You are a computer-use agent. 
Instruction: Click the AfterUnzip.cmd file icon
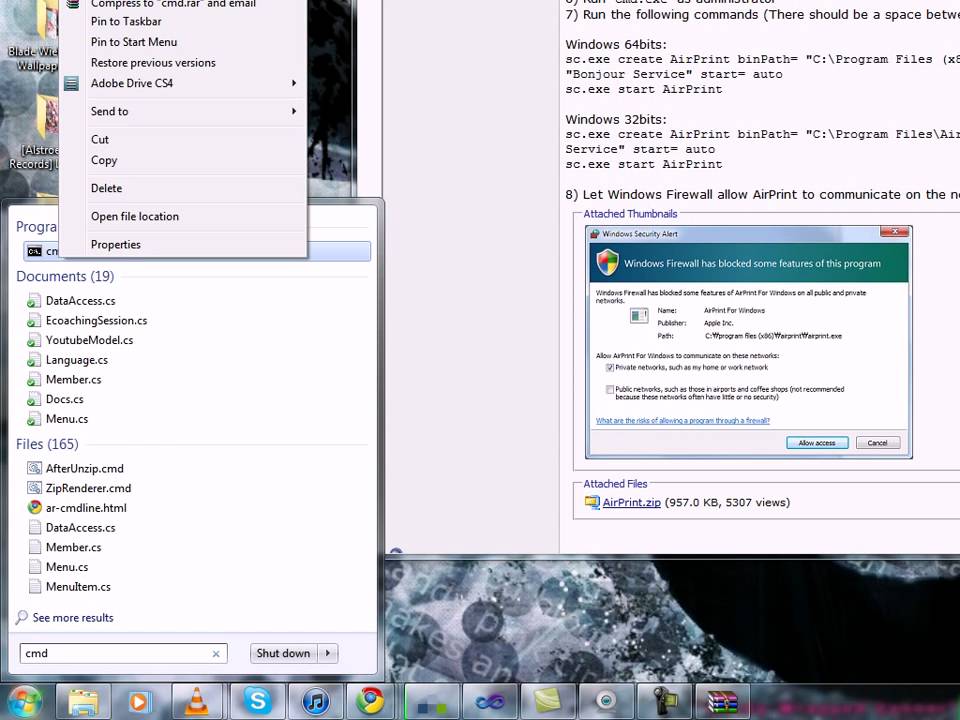35,468
